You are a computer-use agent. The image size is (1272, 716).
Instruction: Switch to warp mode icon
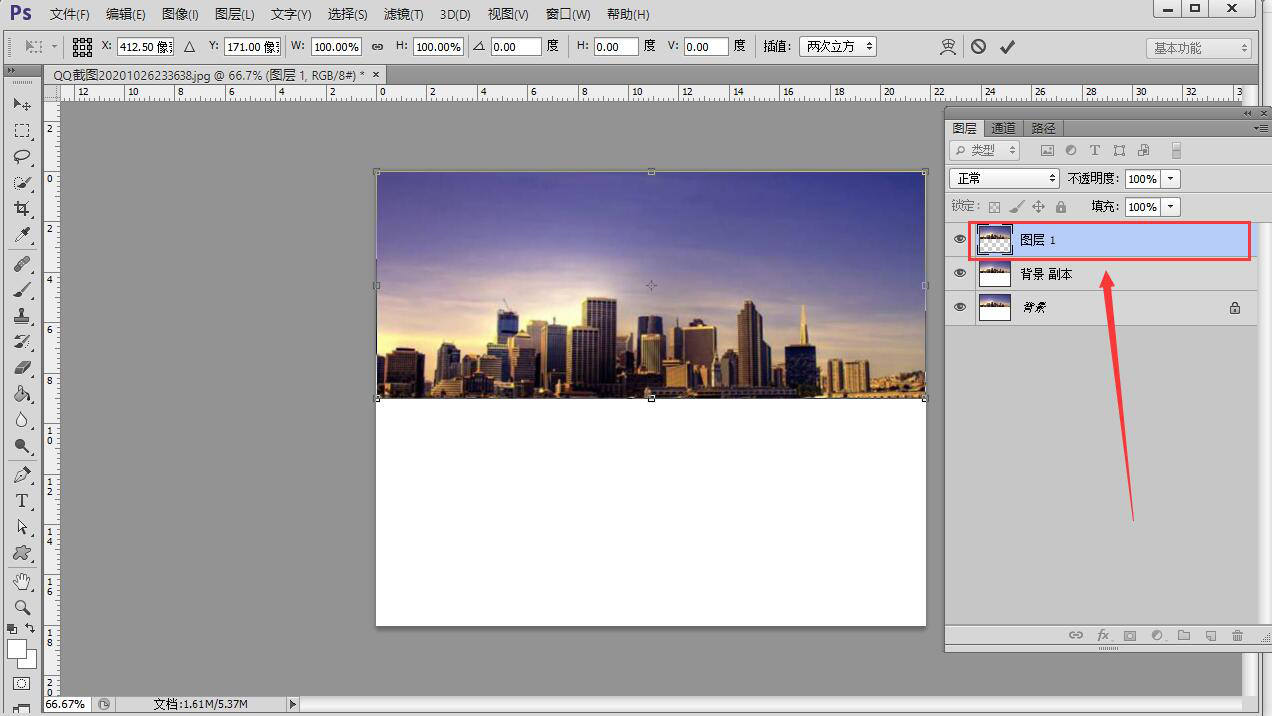(x=947, y=47)
